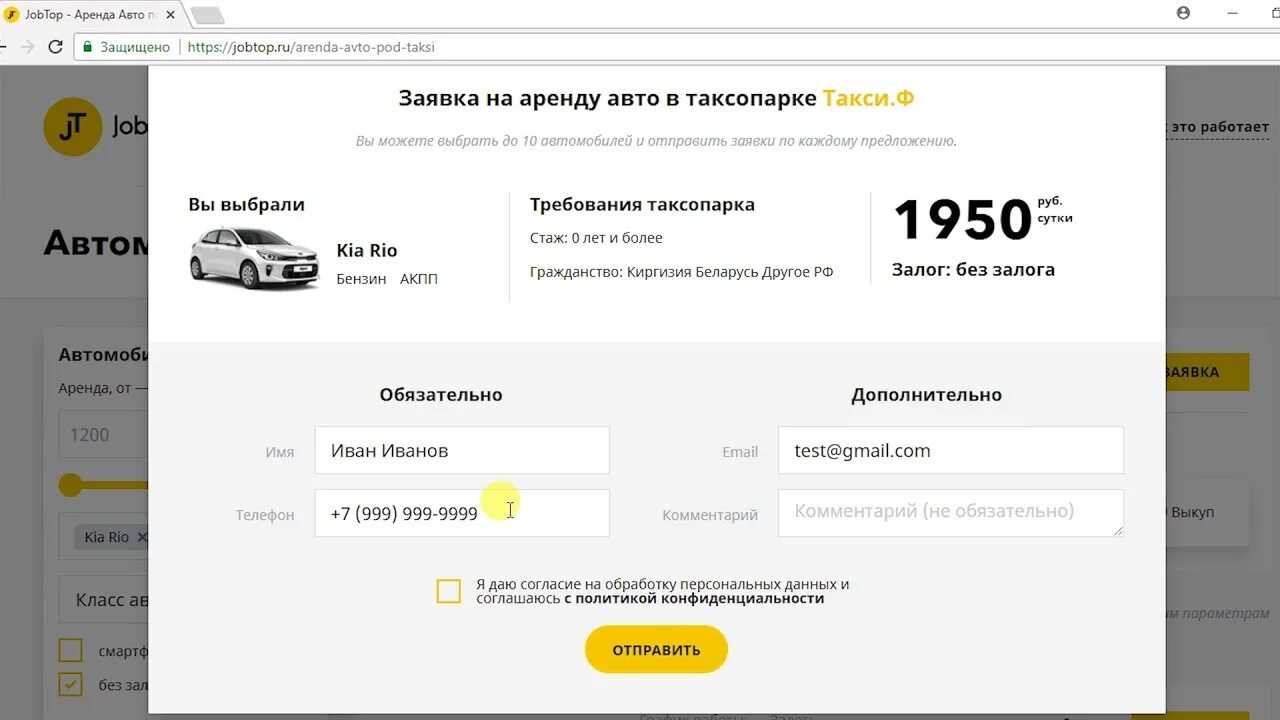Open a new browser tab
The image size is (1280, 720).
(x=206, y=15)
